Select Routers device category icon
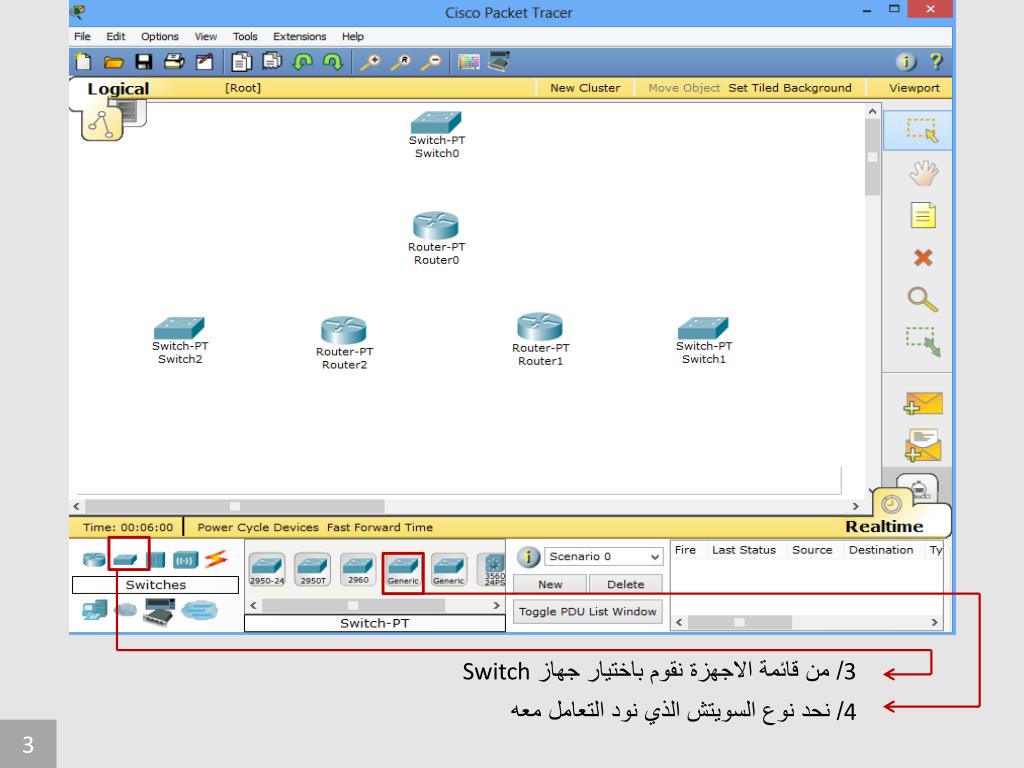The height and width of the screenshot is (768, 1024). pyautogui.click(x=94, y=560)
